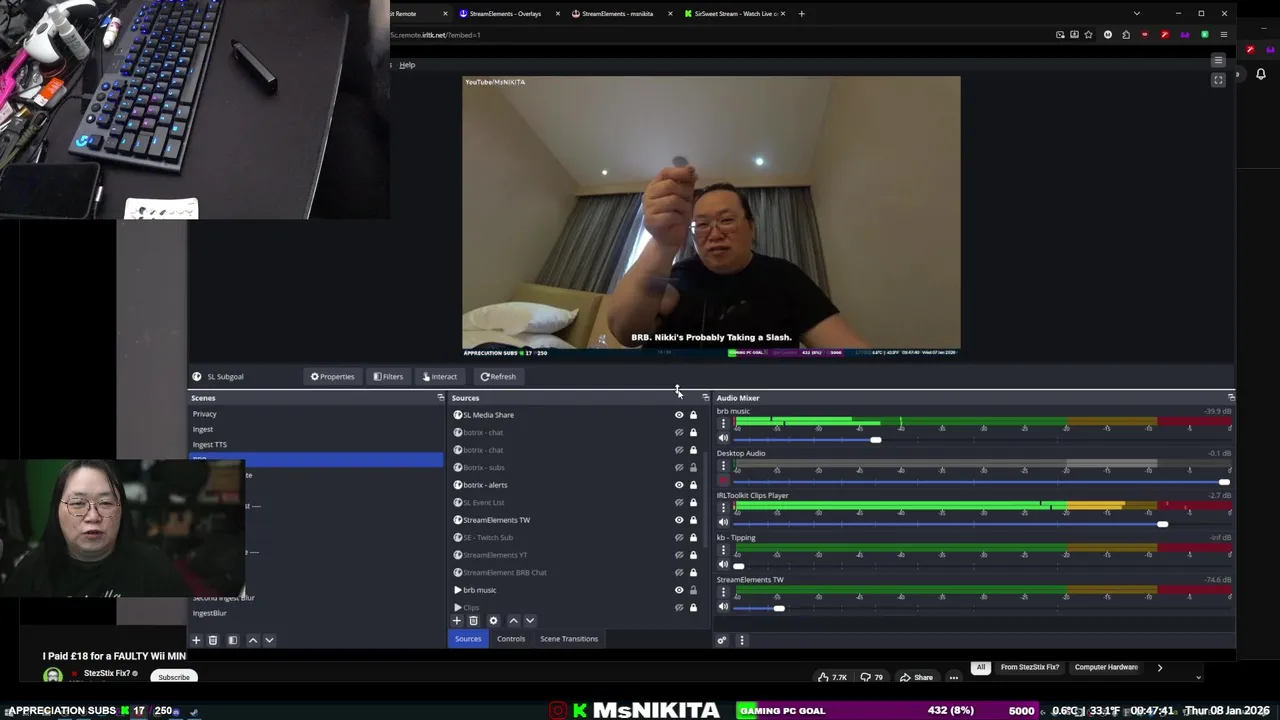The width and height of the screenshot is (1280, 720).
Task: Adjust the brb music volume slider
Action: [x=876, y=440]
